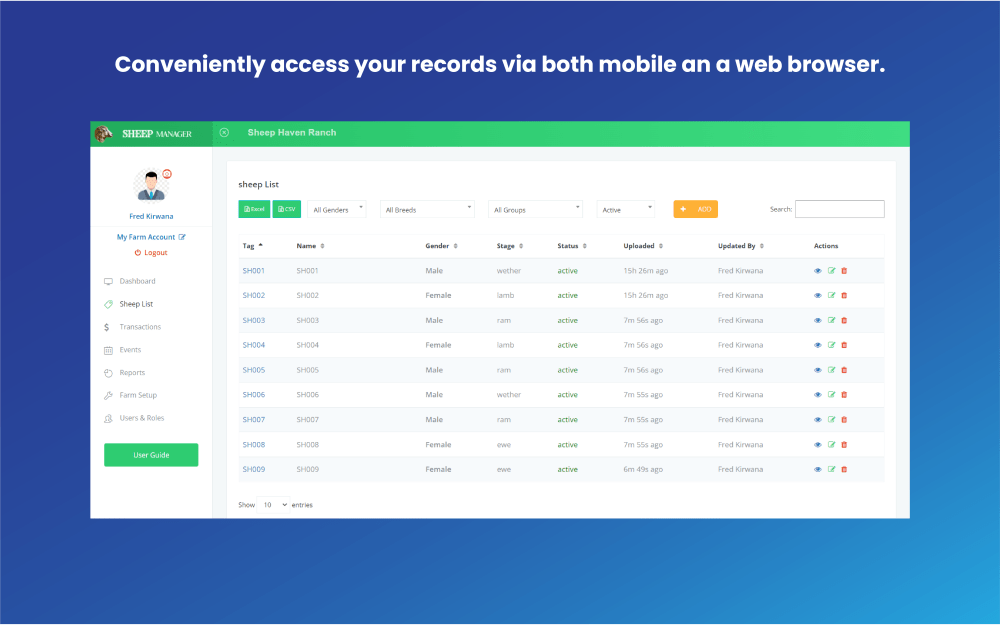This screenshot has width=1000, height=625.
Task: Open Transactions in the sidebar
Action: (140, 327)
